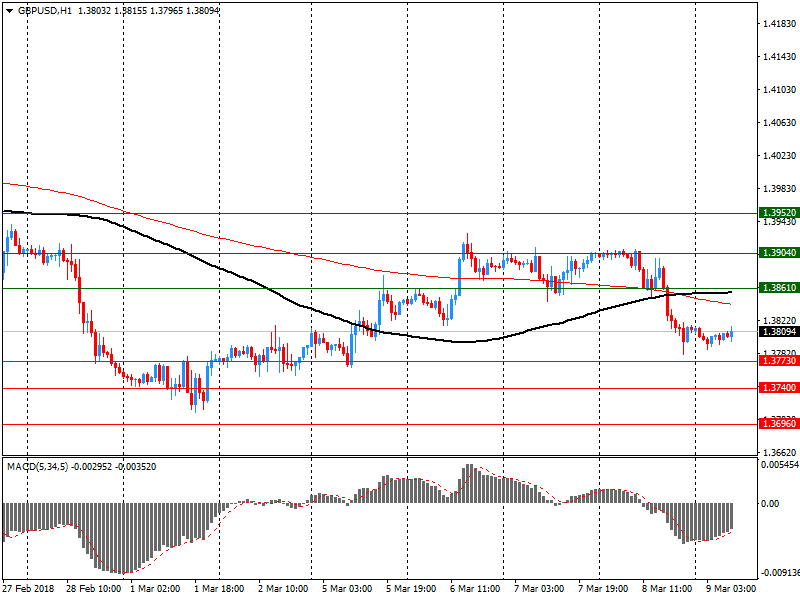Click the 1.41430 price scale value

tap(779, 57)
